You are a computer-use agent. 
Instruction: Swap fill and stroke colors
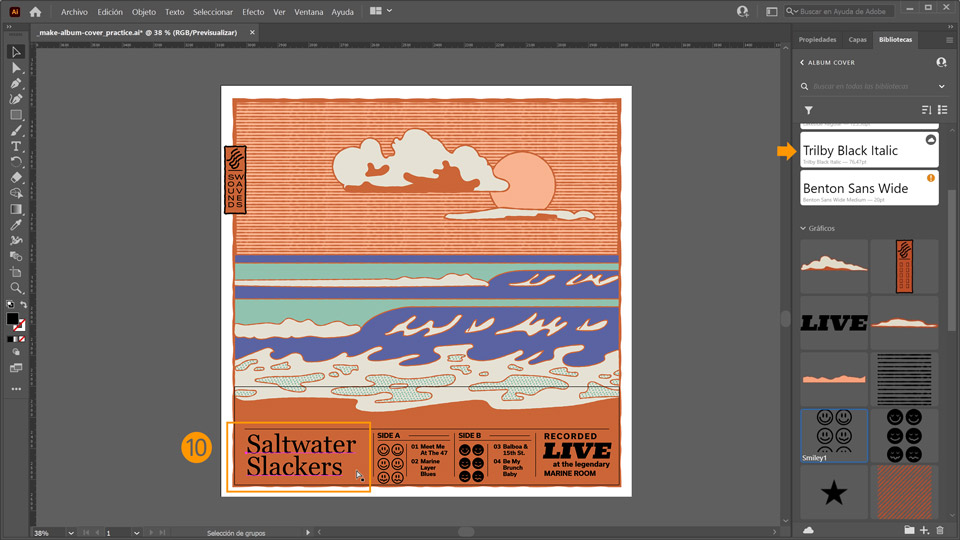23,305
